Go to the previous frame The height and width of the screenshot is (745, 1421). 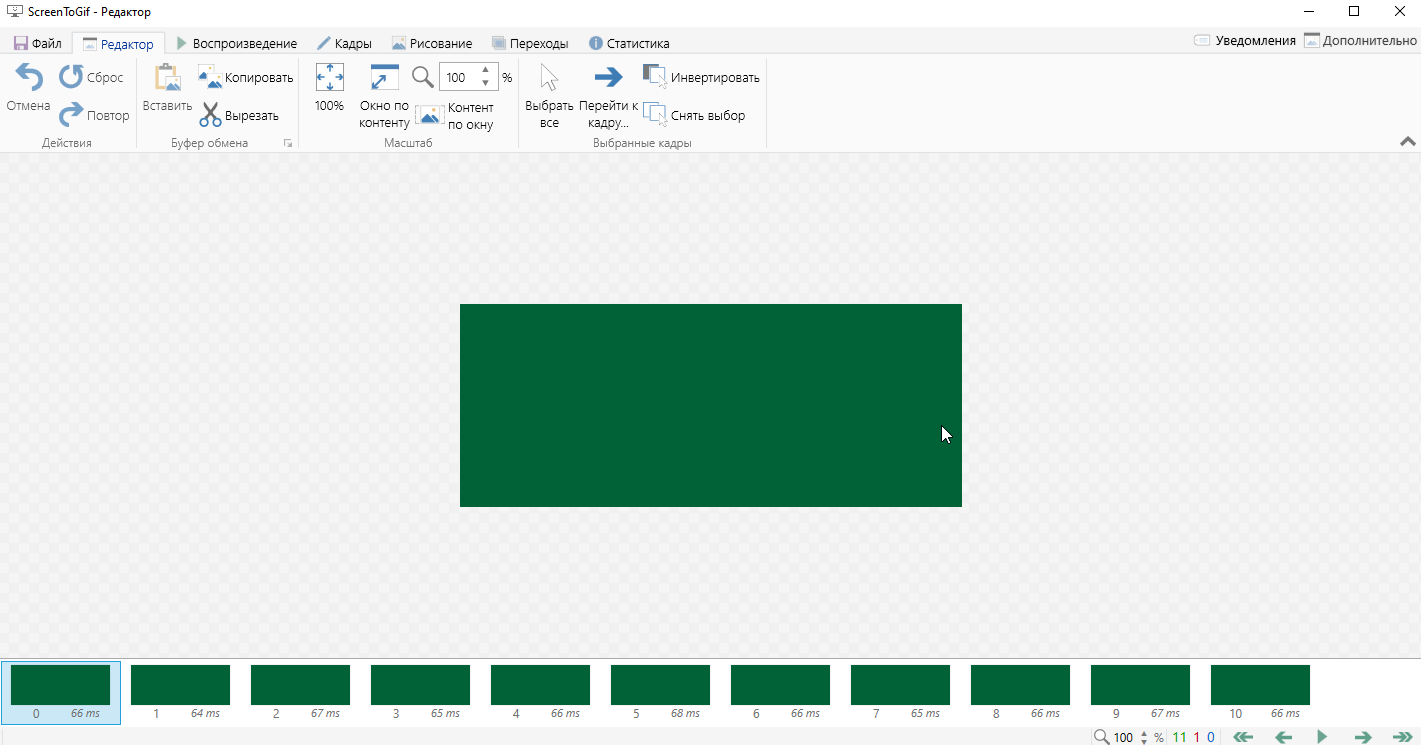pos(1283,737)
